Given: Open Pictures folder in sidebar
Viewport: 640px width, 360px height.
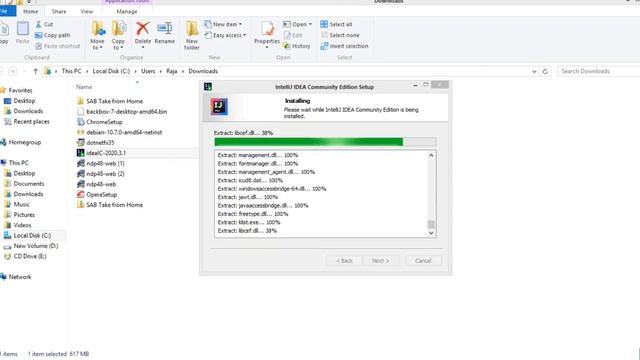Looking at the screenshot, I should click(x=19, y=215).
